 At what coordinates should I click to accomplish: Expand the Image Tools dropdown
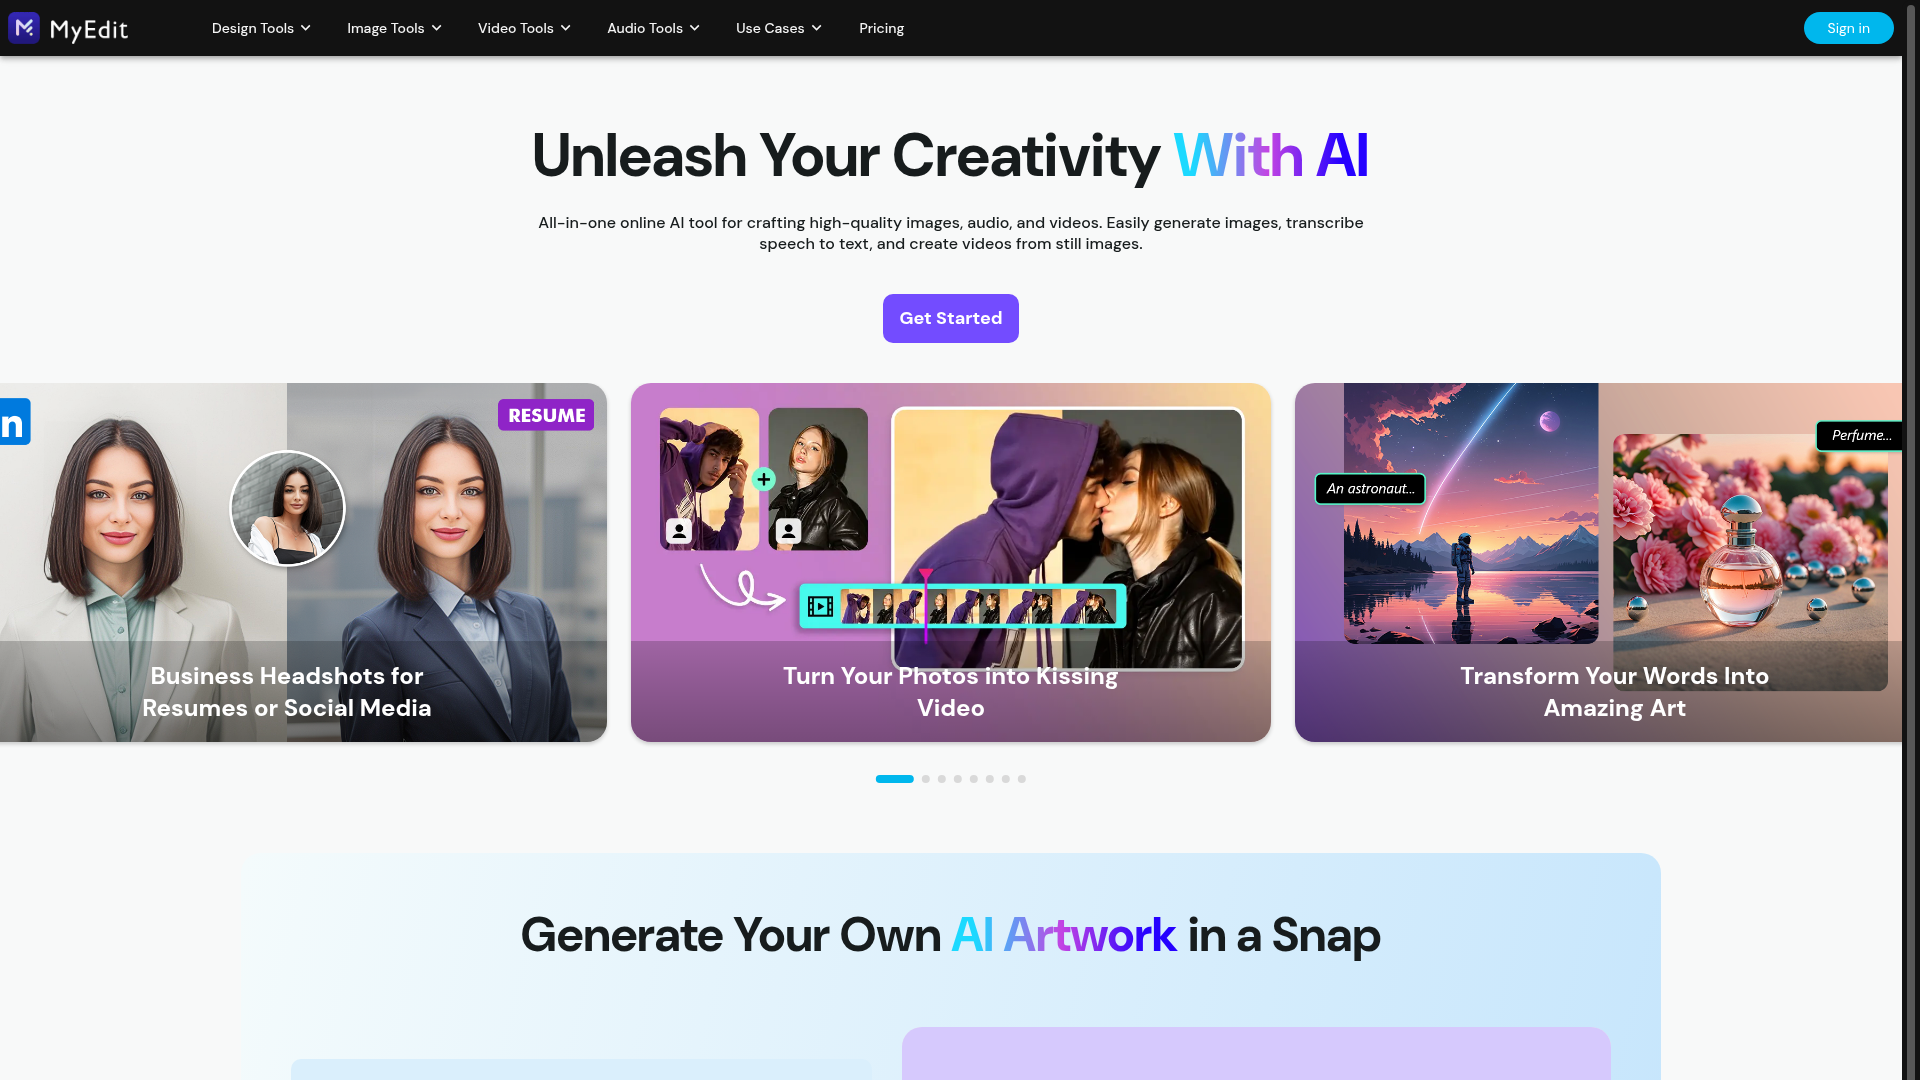(394, 28)
